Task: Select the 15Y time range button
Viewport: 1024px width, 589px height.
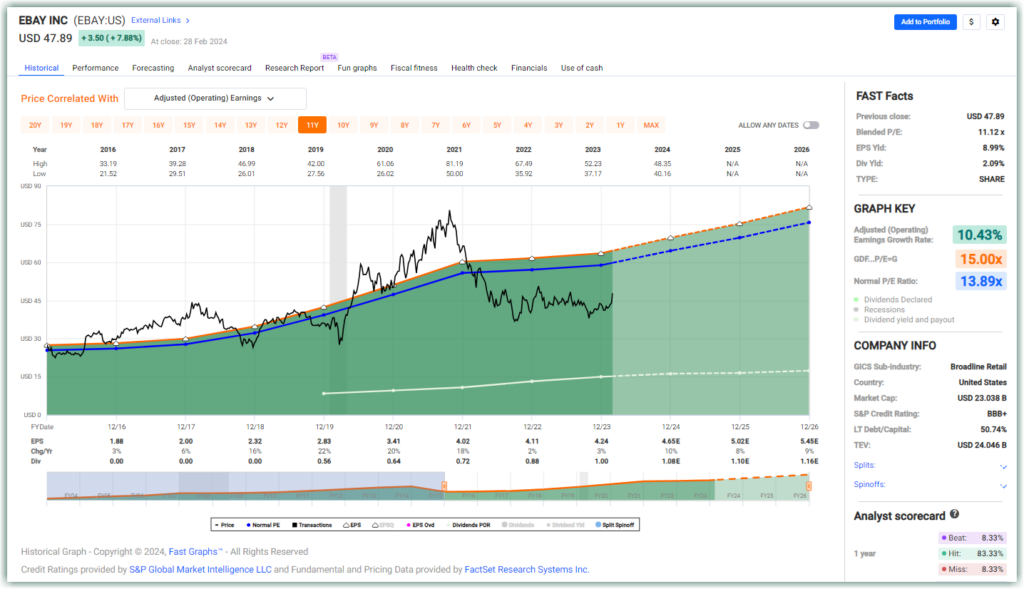Action: coord(189,125)
